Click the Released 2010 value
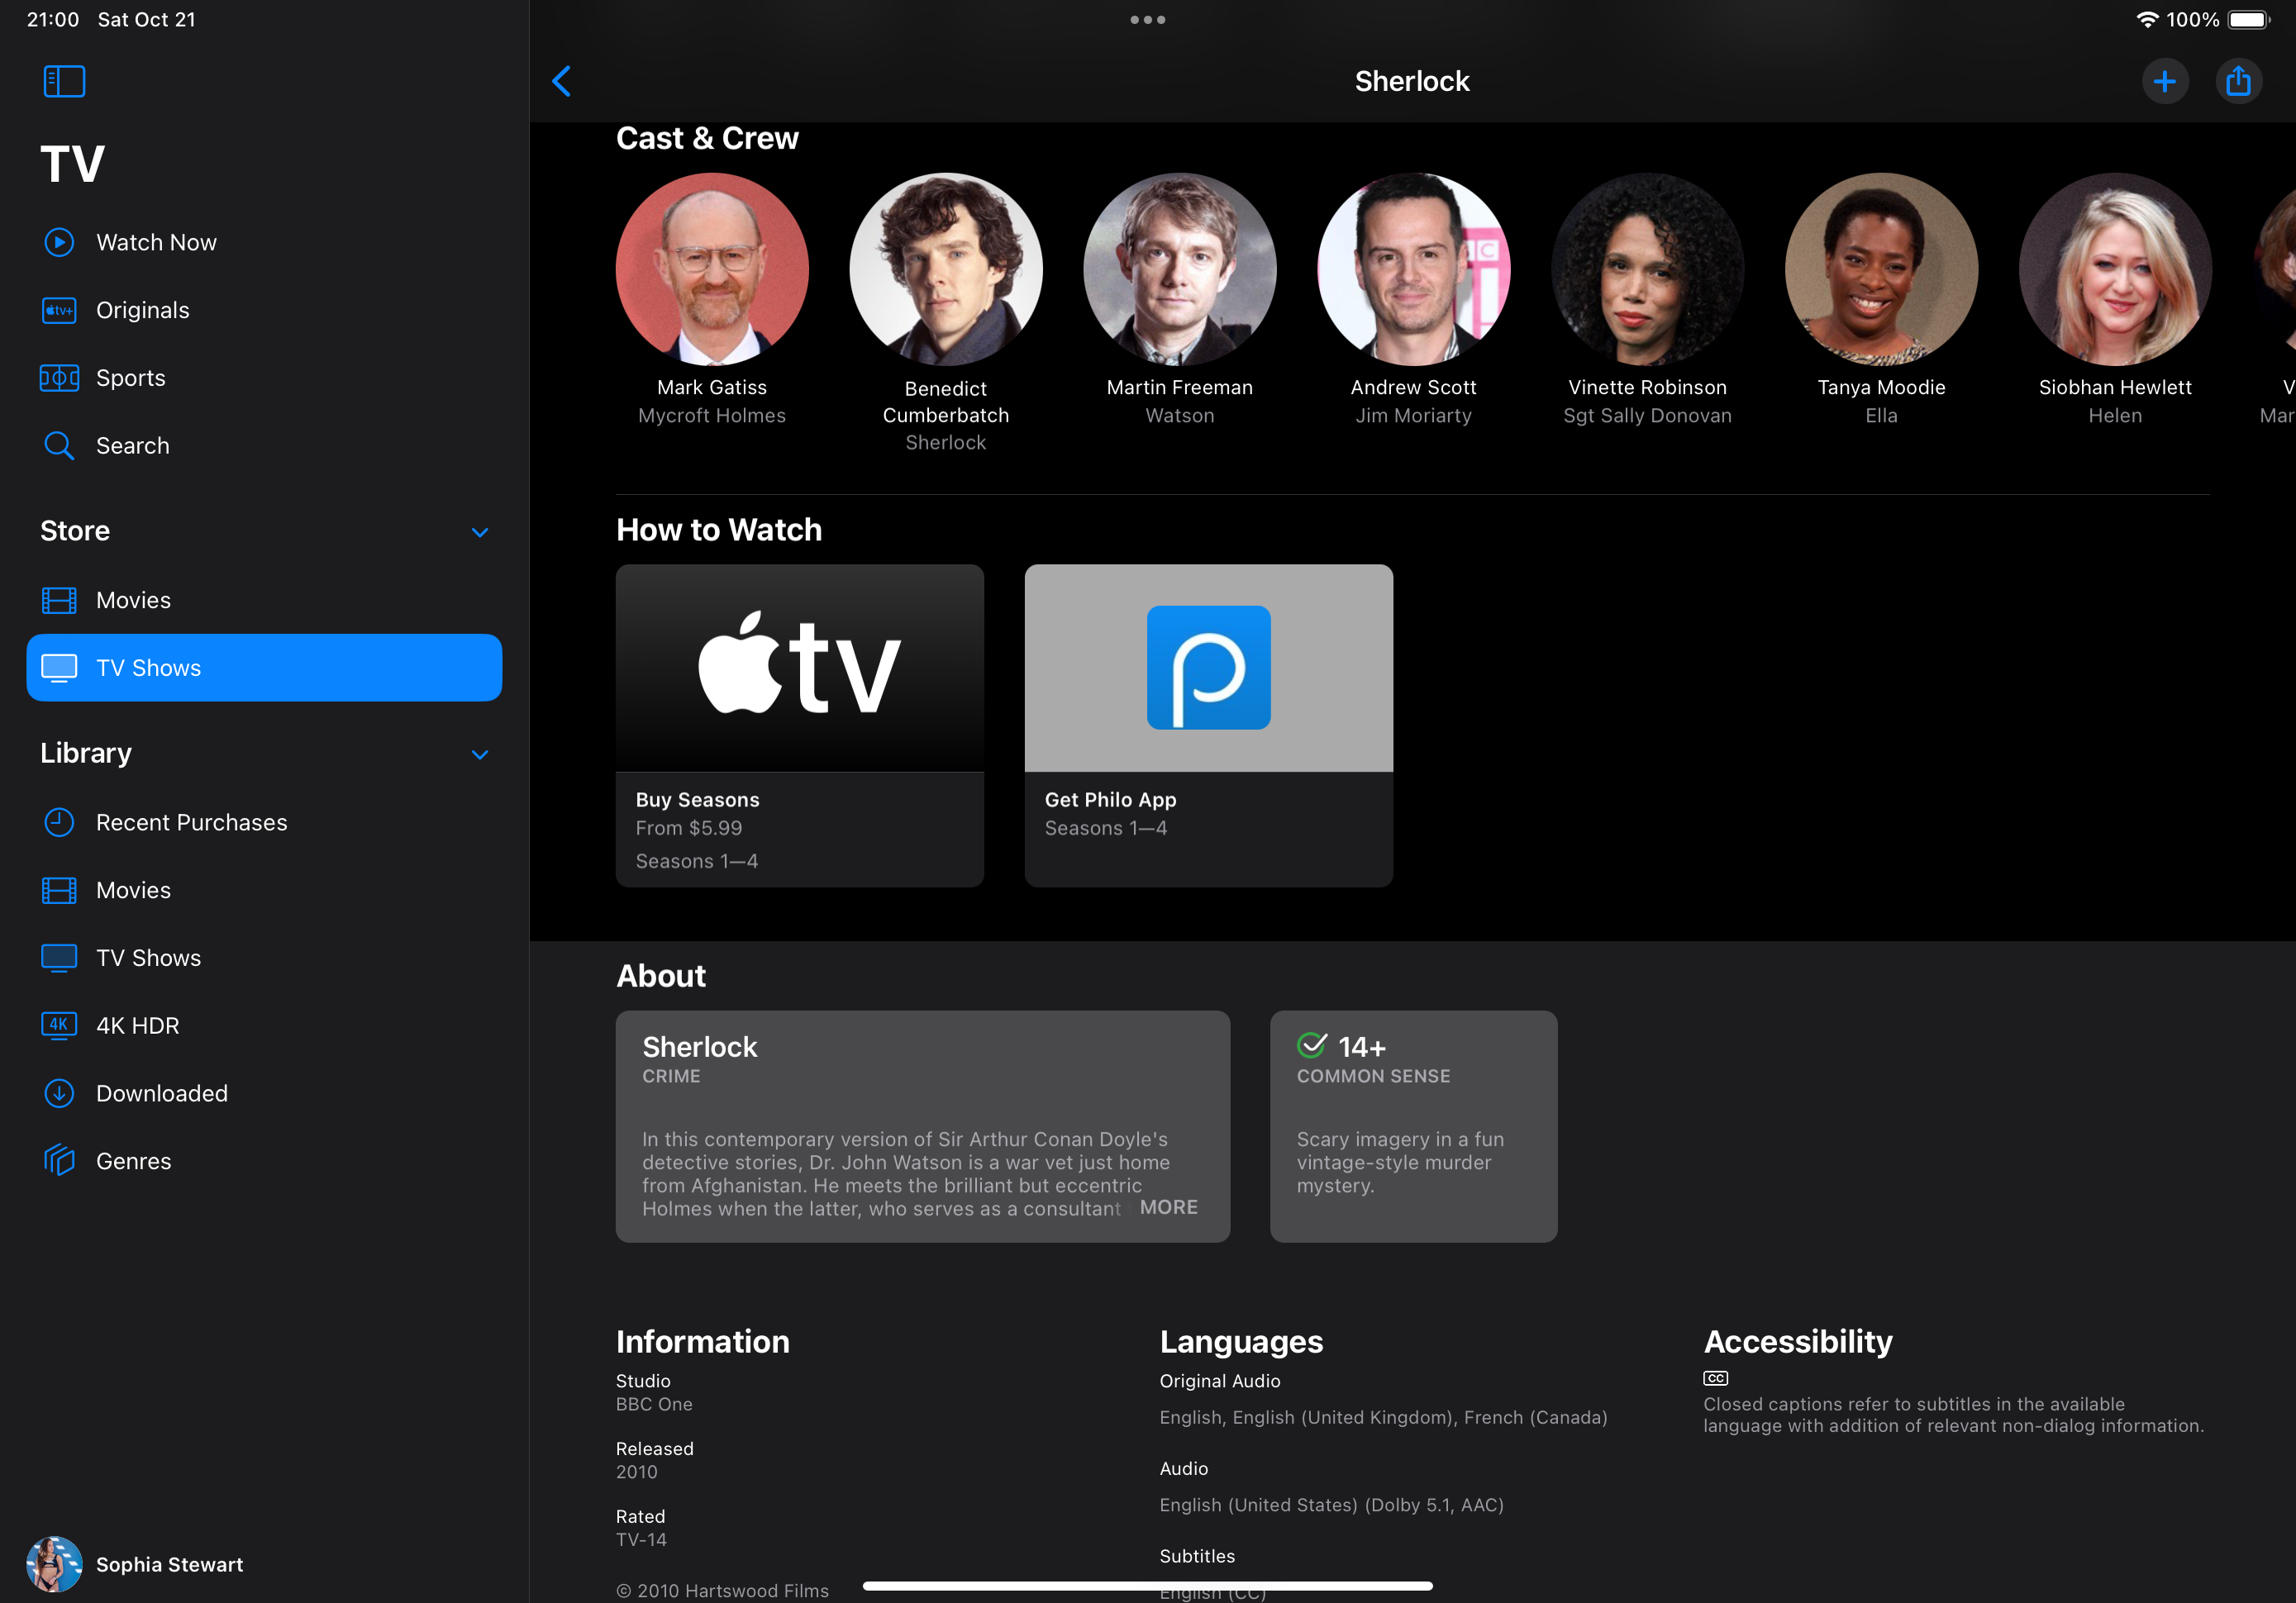Image resolution: width=2296 pixels, height=1603 pixels. coord(637,1472)
